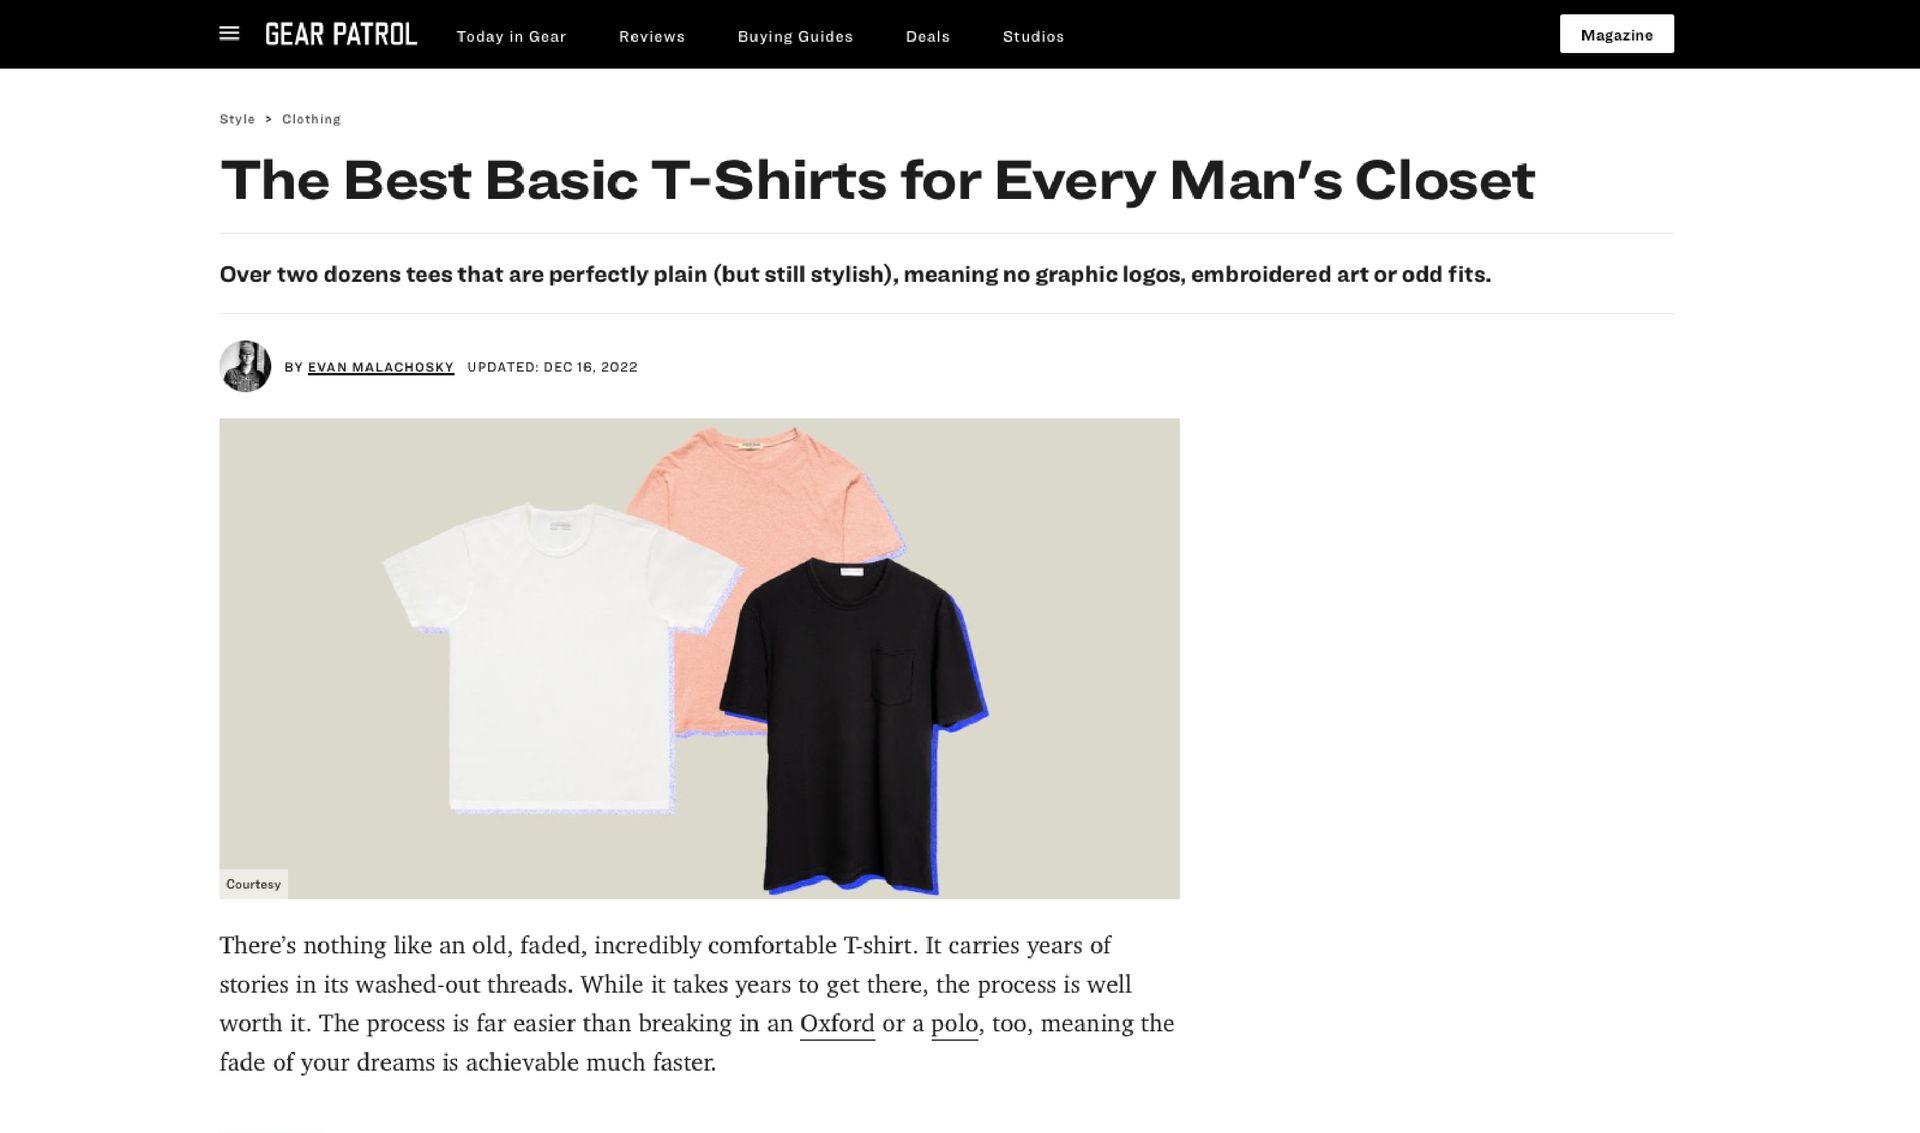Click the Courtesy image credit label
This screenshot has height=1133, width=1920.
click(x=253, y=884)
